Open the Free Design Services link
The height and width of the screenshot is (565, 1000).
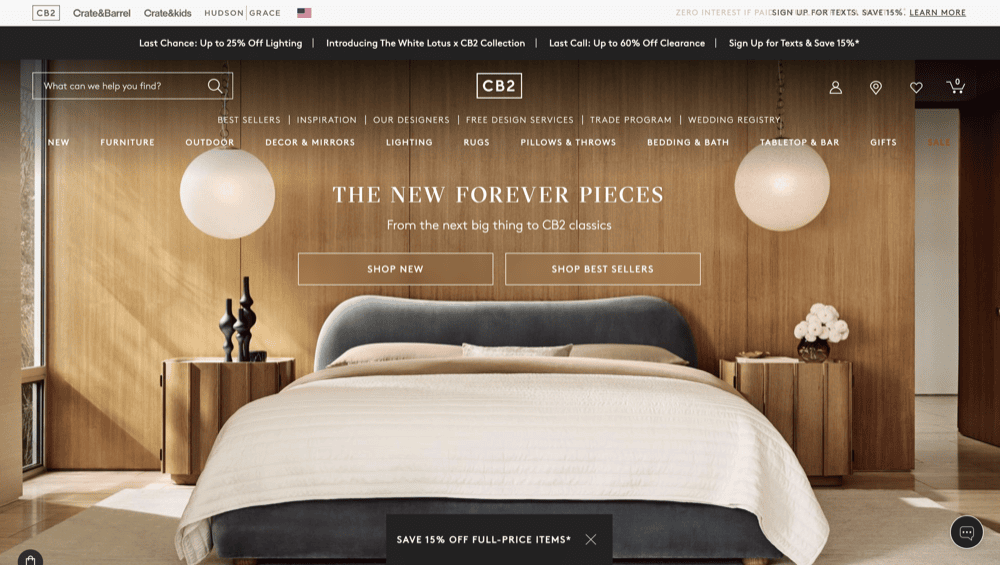[519, 120]
